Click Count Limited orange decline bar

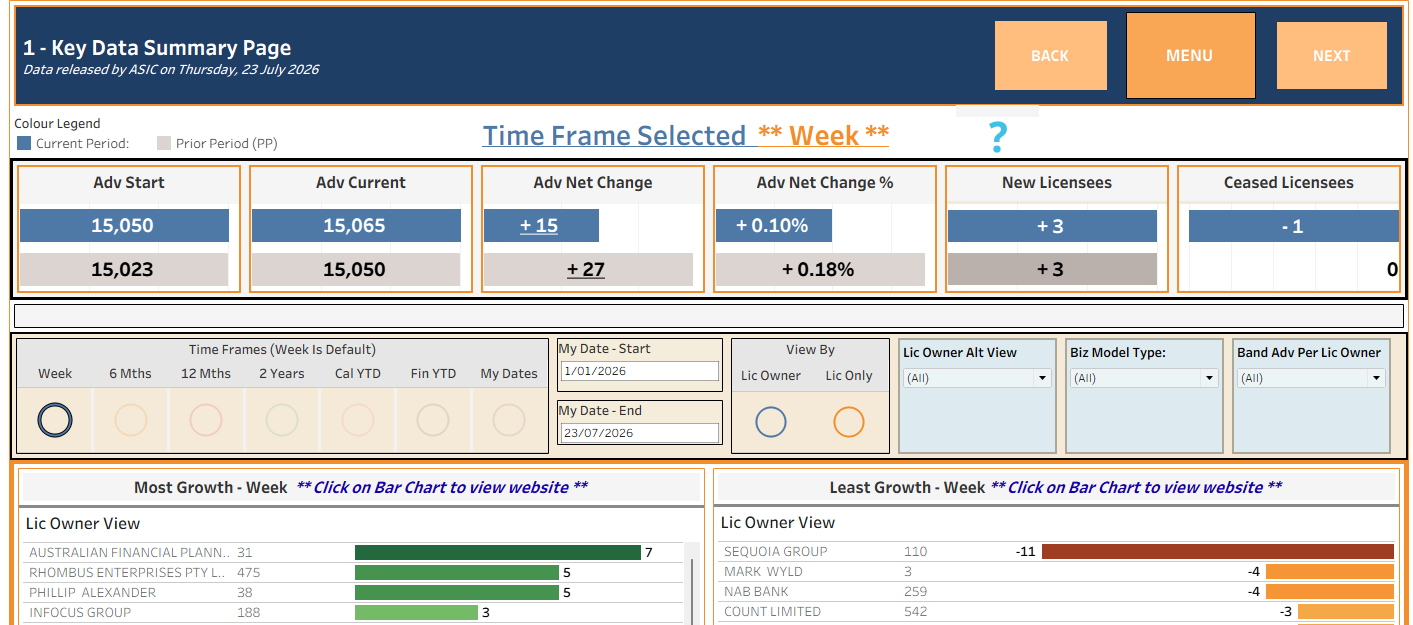tap(1346, 611)
